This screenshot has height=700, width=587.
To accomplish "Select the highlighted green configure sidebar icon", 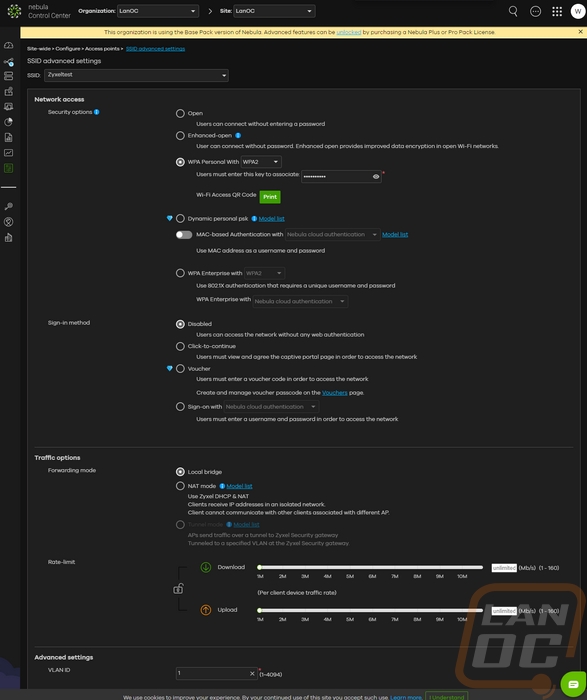I will [8, 168].
